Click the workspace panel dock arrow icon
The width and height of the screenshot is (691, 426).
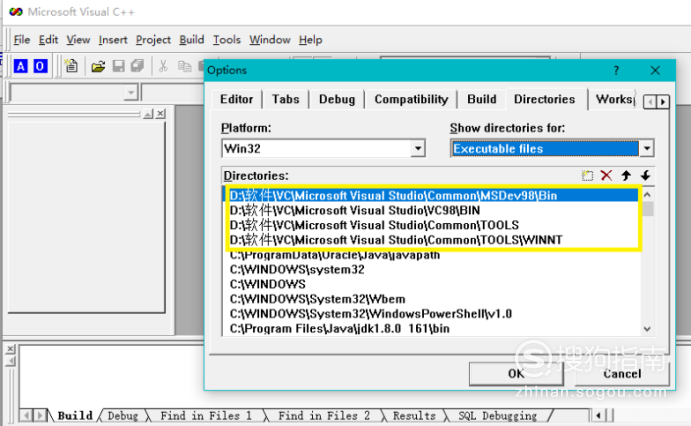click(x=148, y=114)
